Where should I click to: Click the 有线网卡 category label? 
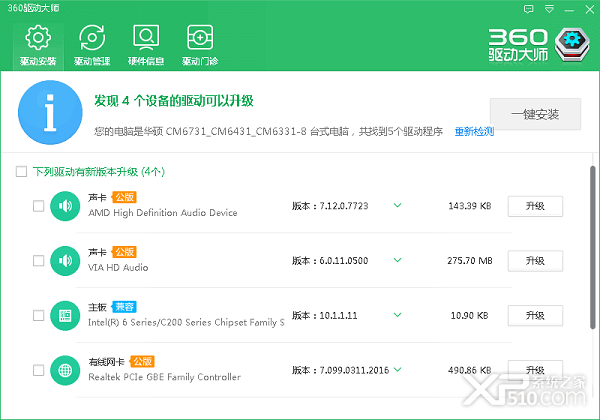[x=106, y=362]
